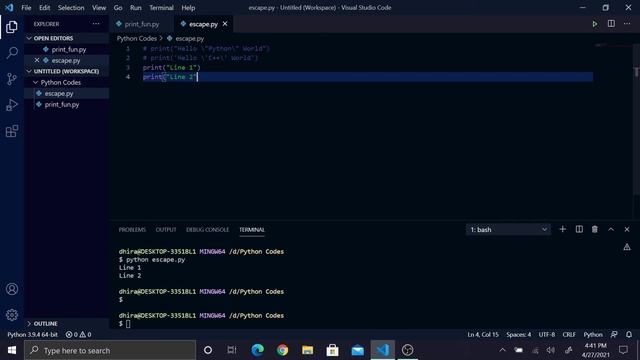Screen dimensions: 640x360
Task: Switch to the print_fun.py editor tab
Action: (x=141, y=24)
